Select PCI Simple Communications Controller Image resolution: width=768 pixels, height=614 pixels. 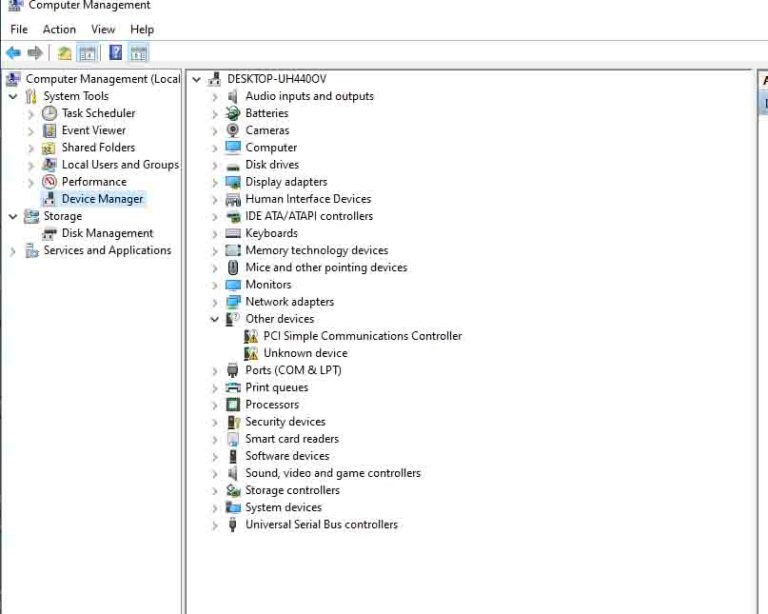362,336
